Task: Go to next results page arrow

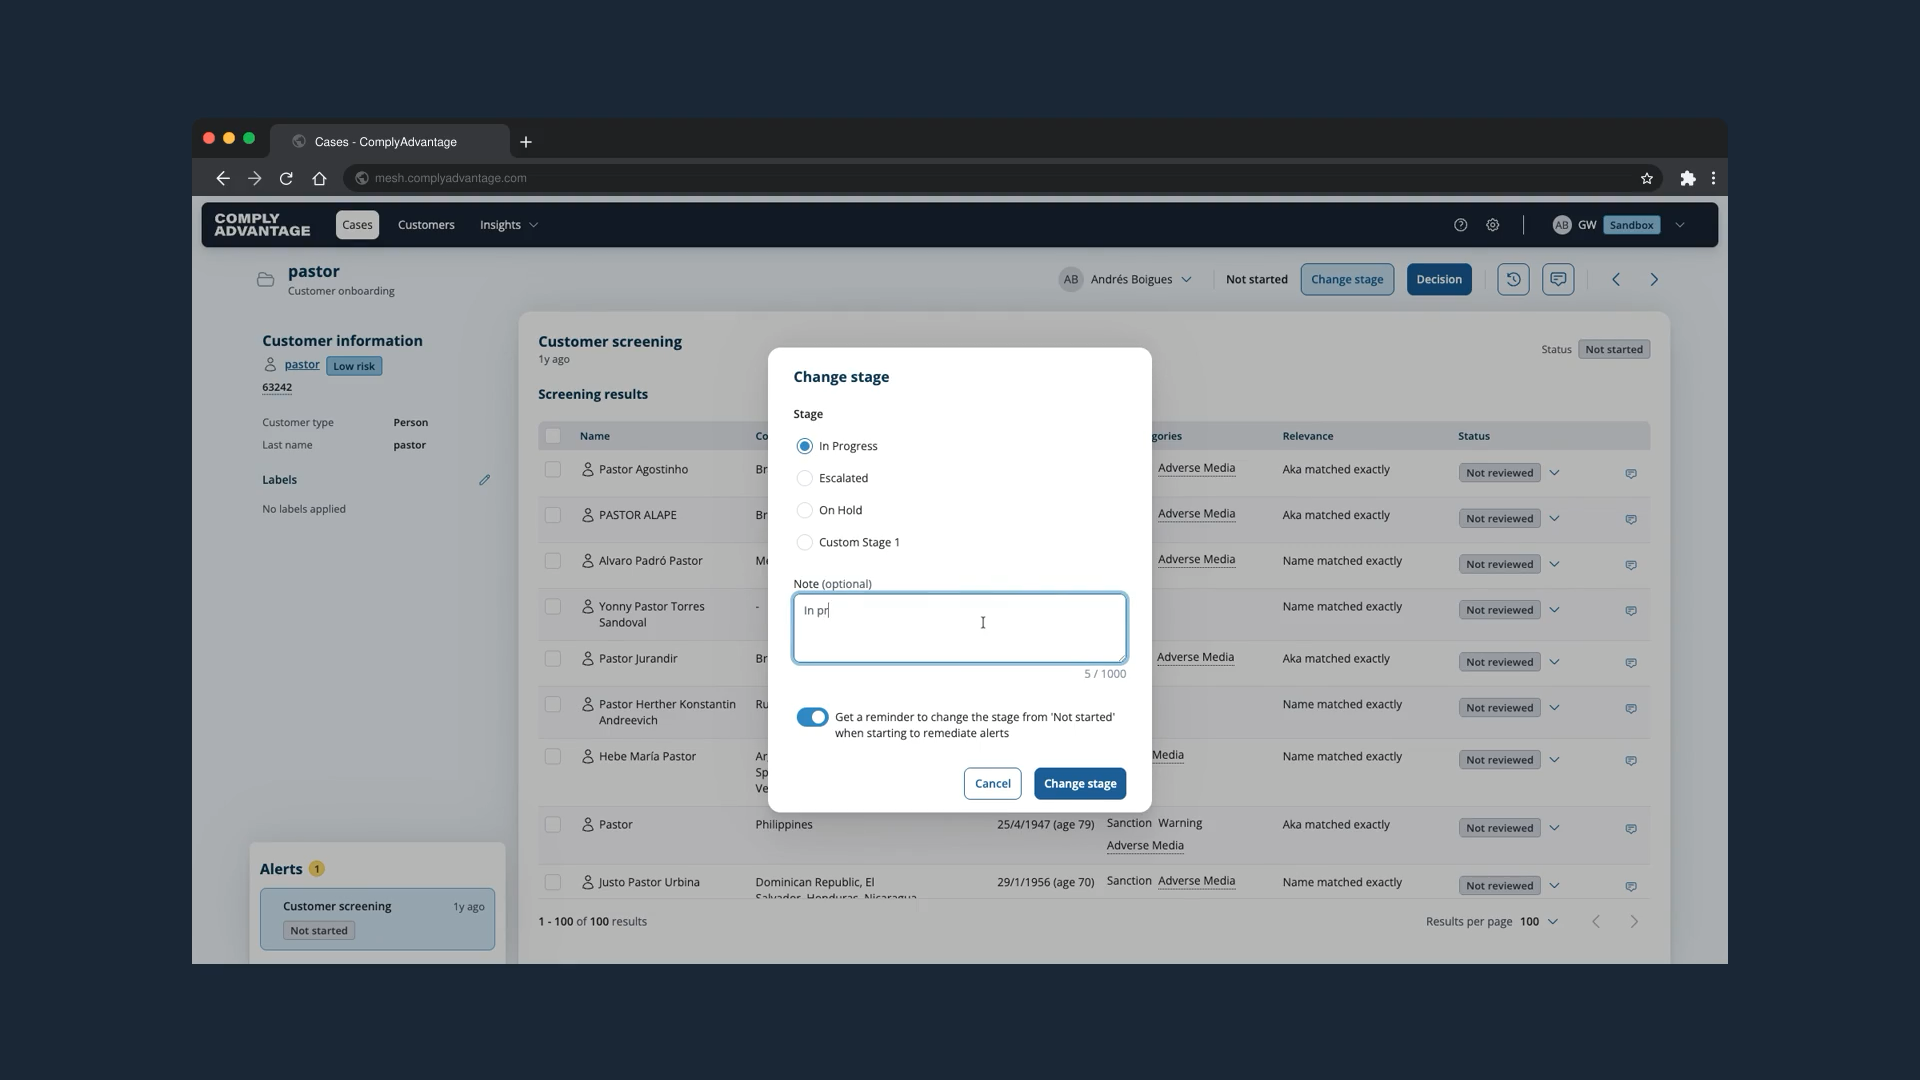Action: click(x=1634, y=922)
